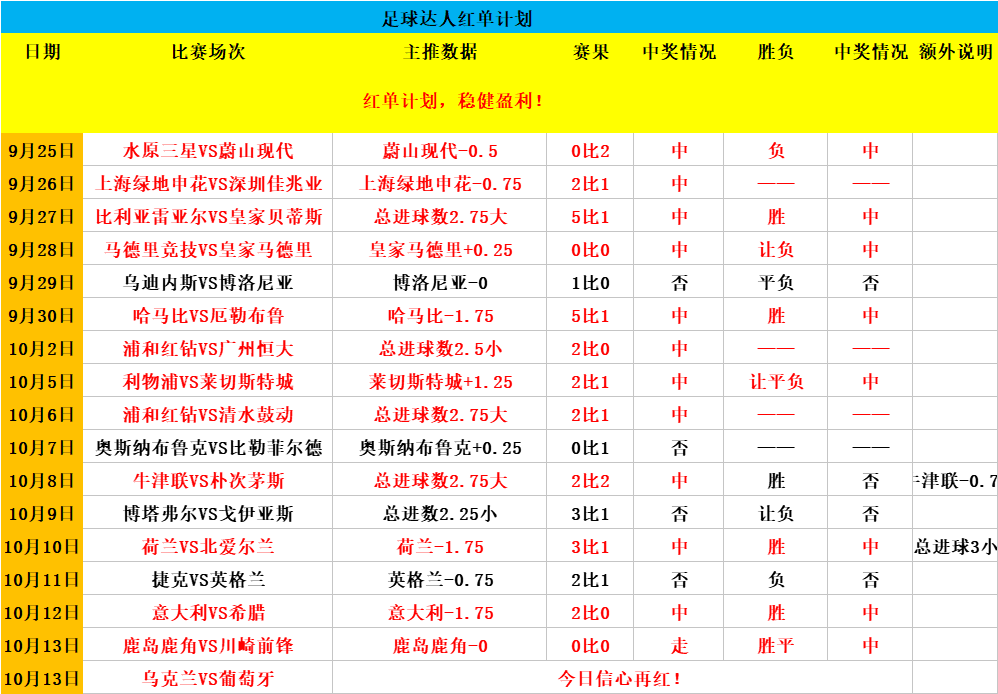The height and width of the screenshot is (694, 998).
Task: Select the match cell 牛津联VS朴次茅斯
Action: pos(208,481)
